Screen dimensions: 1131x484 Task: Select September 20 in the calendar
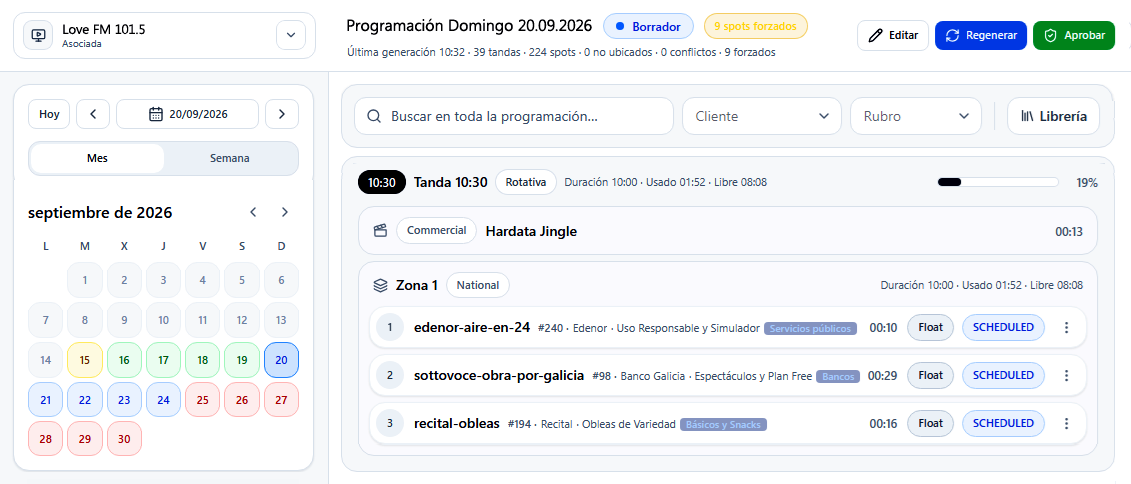pos(281,360)
